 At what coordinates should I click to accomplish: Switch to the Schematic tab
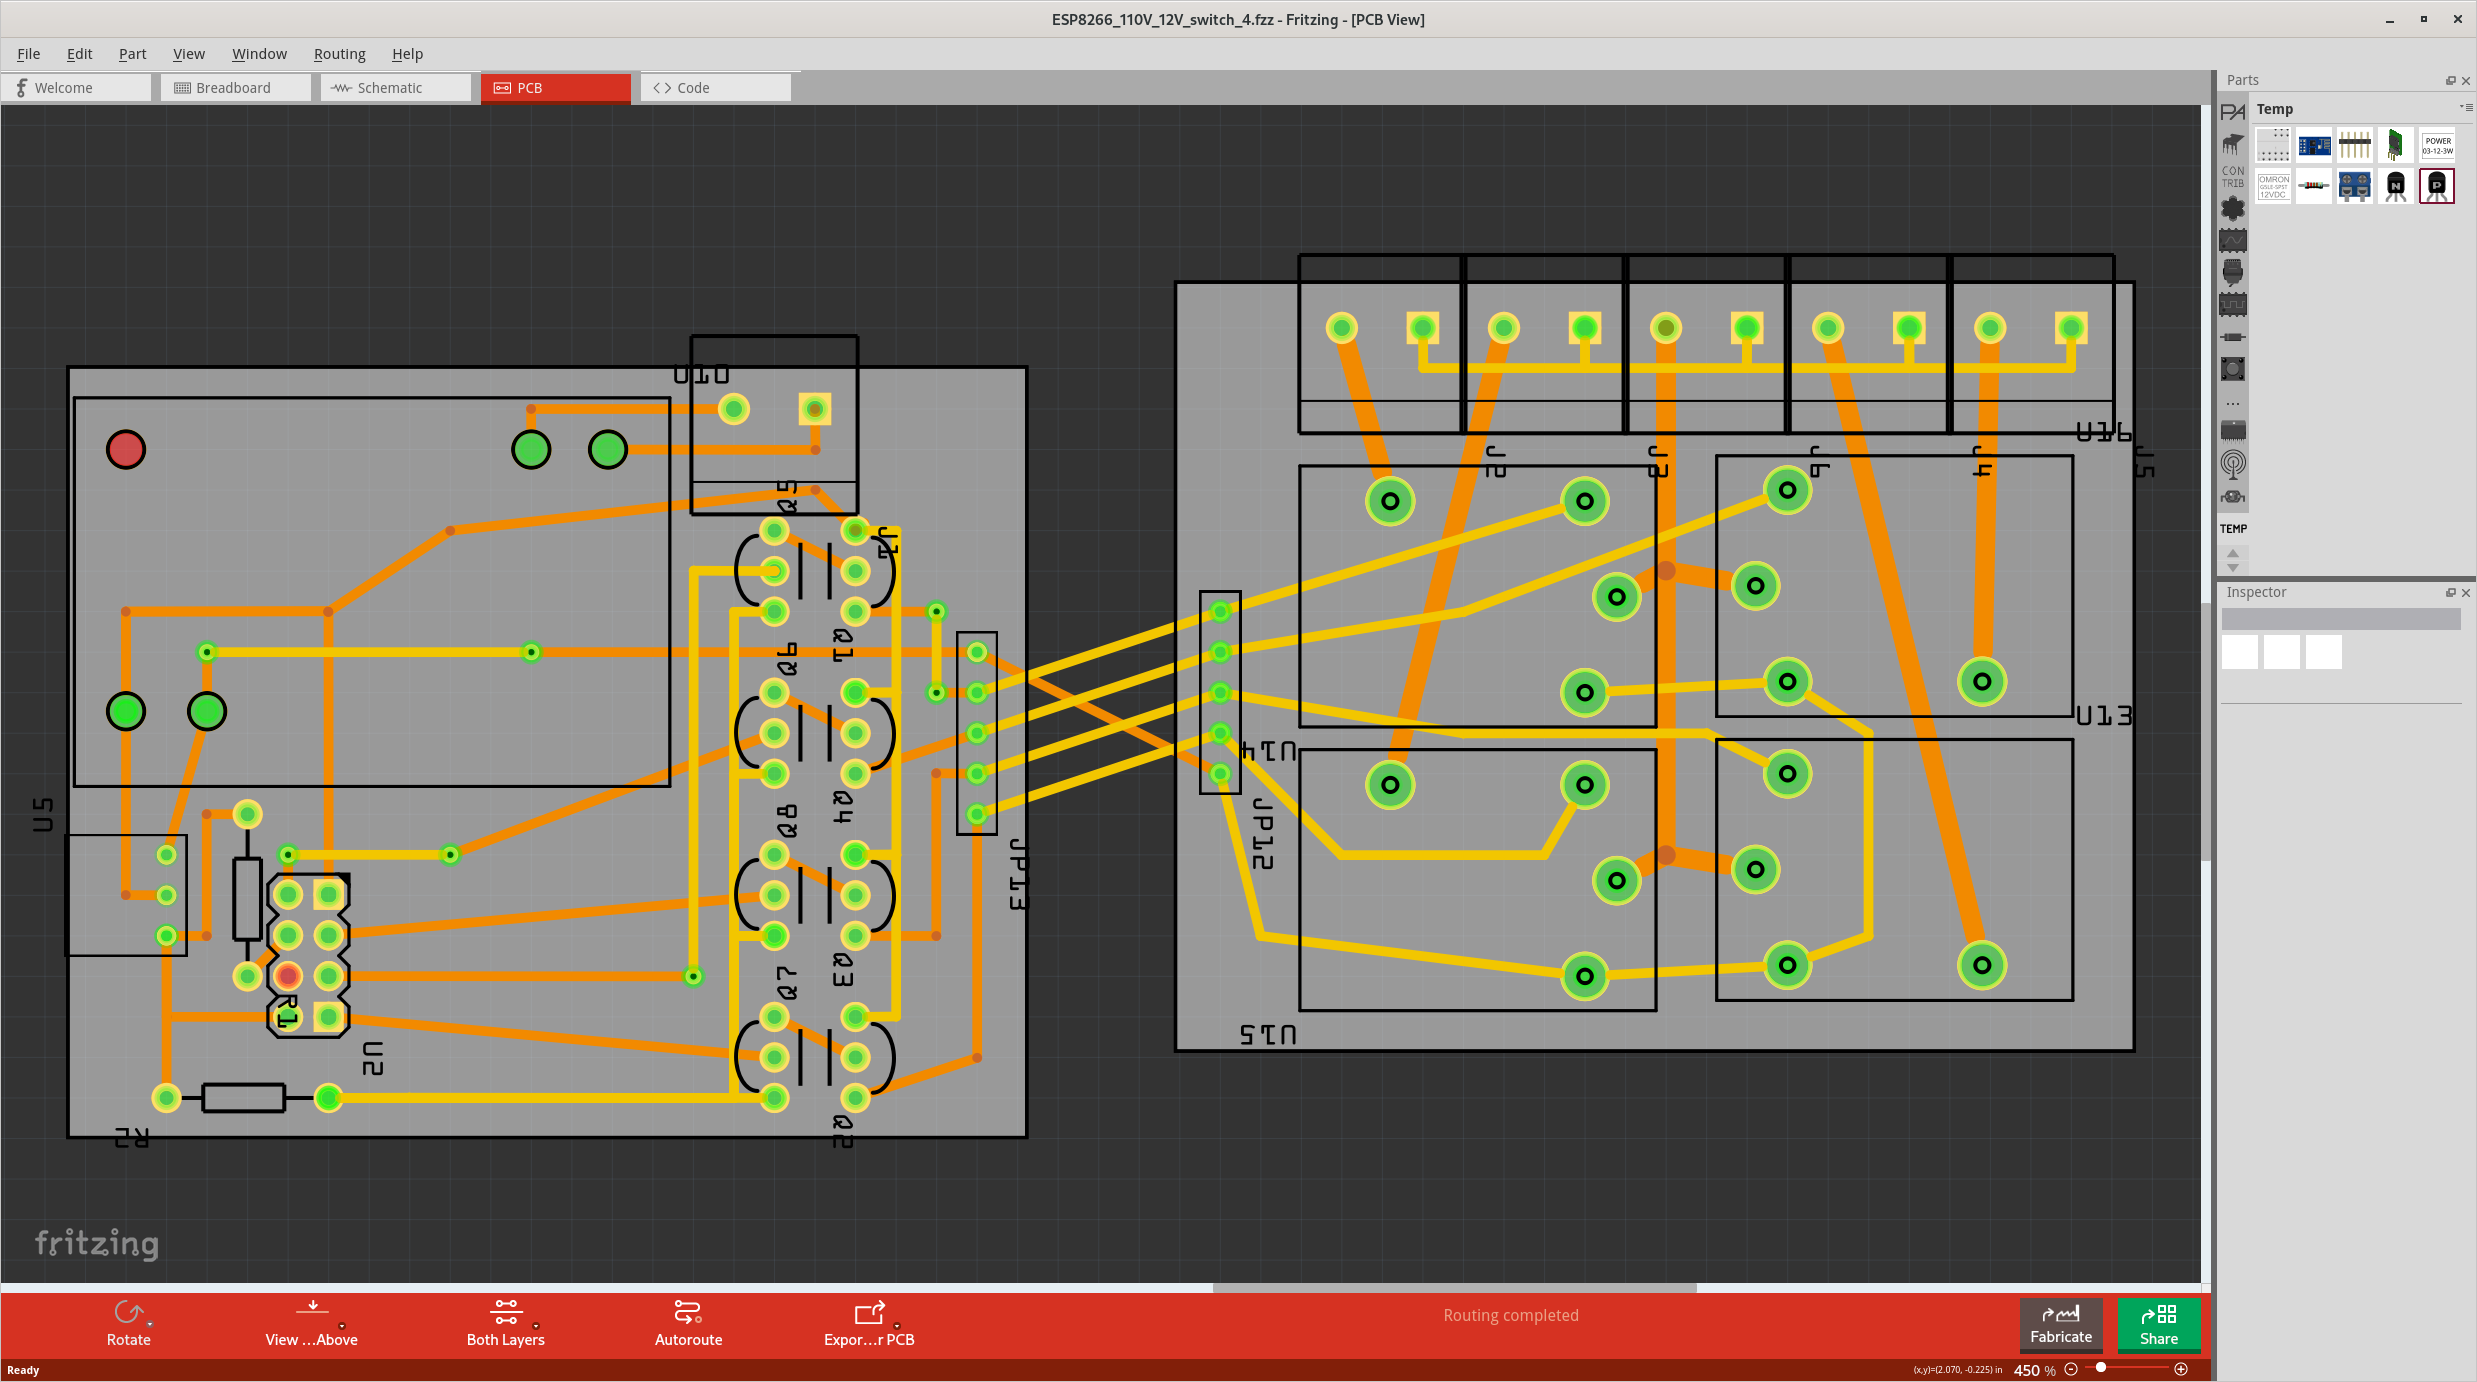[389, 88]
